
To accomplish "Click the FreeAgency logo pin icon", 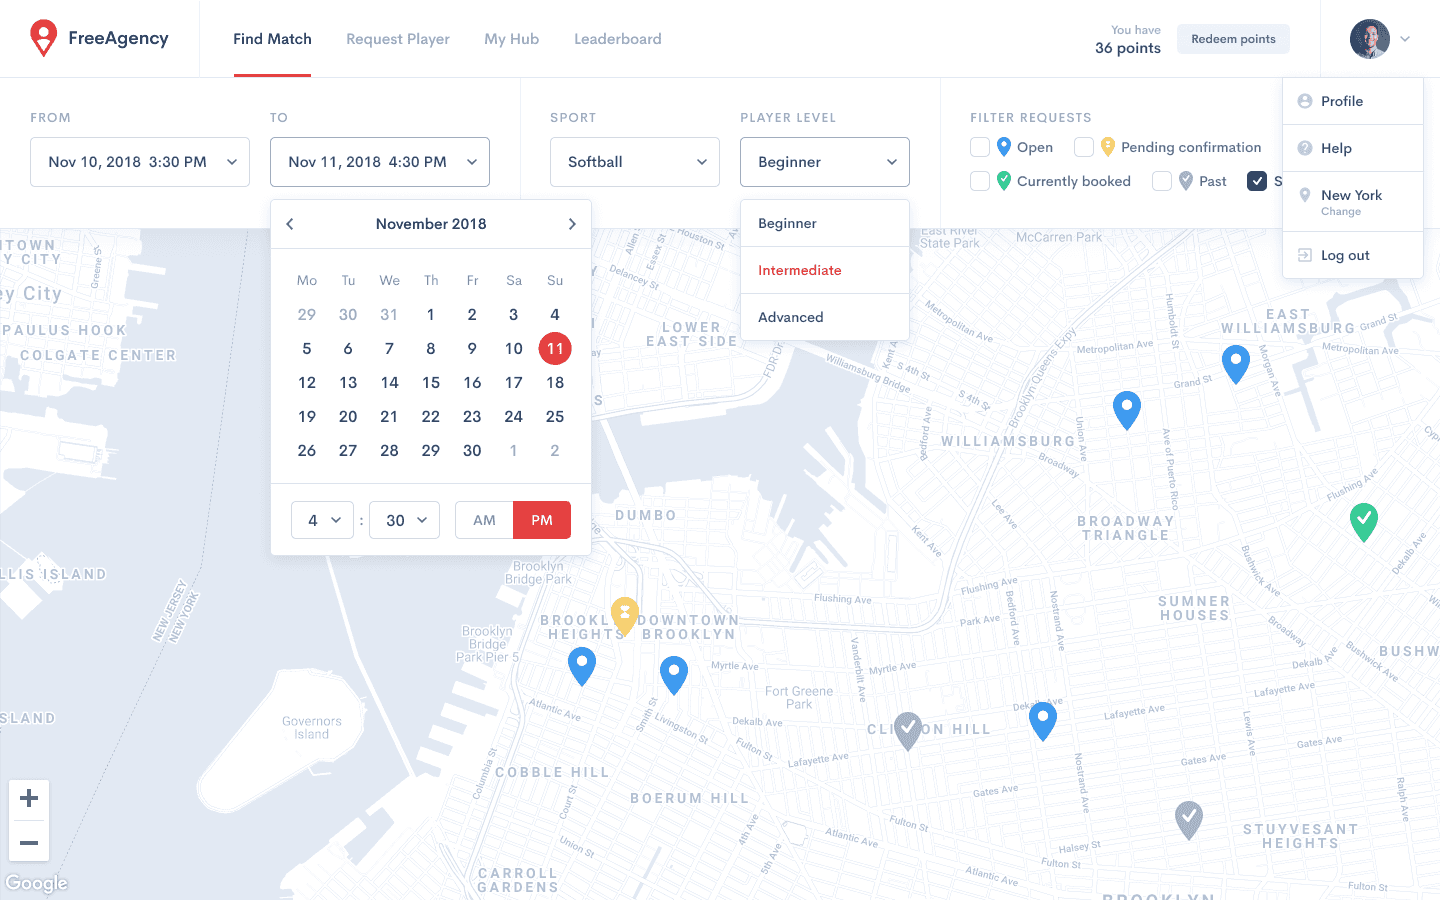I will 43,38.
